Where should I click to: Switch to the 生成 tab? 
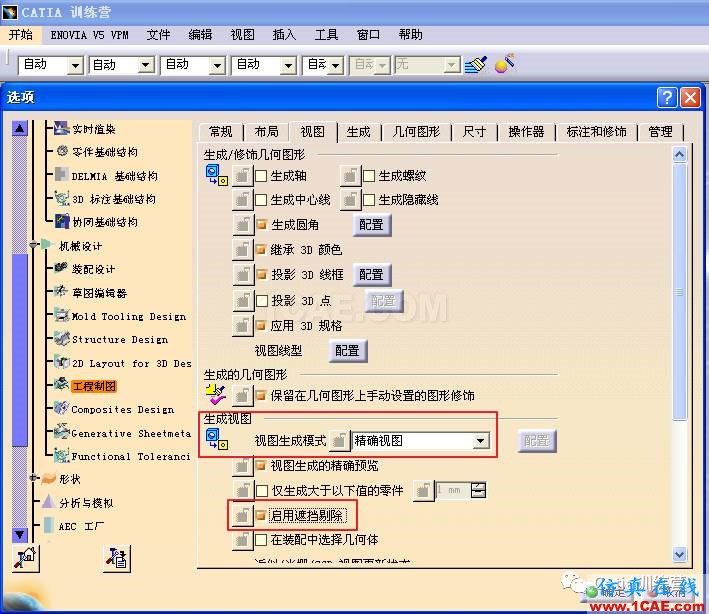pos(359,132)
